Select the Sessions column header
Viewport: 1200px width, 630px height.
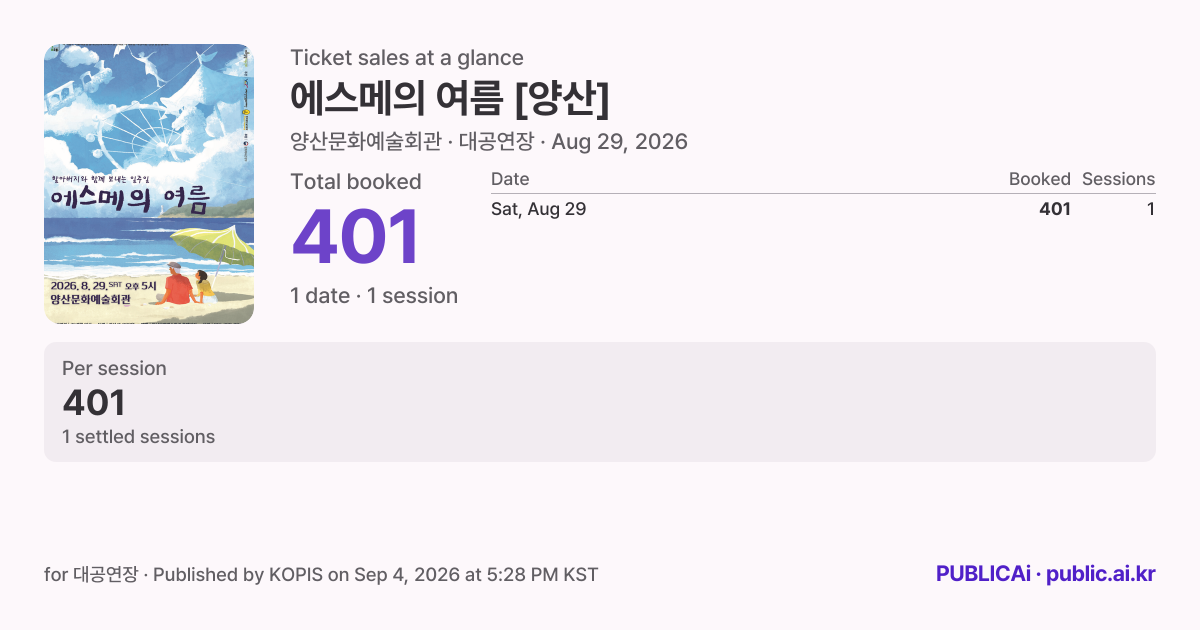1118,179
